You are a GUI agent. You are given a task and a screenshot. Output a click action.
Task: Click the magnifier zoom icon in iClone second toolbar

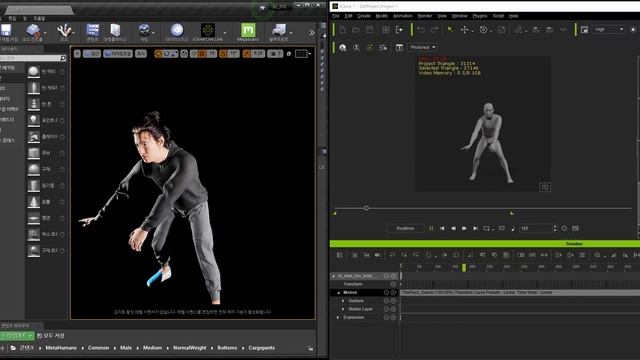point(356,48)
